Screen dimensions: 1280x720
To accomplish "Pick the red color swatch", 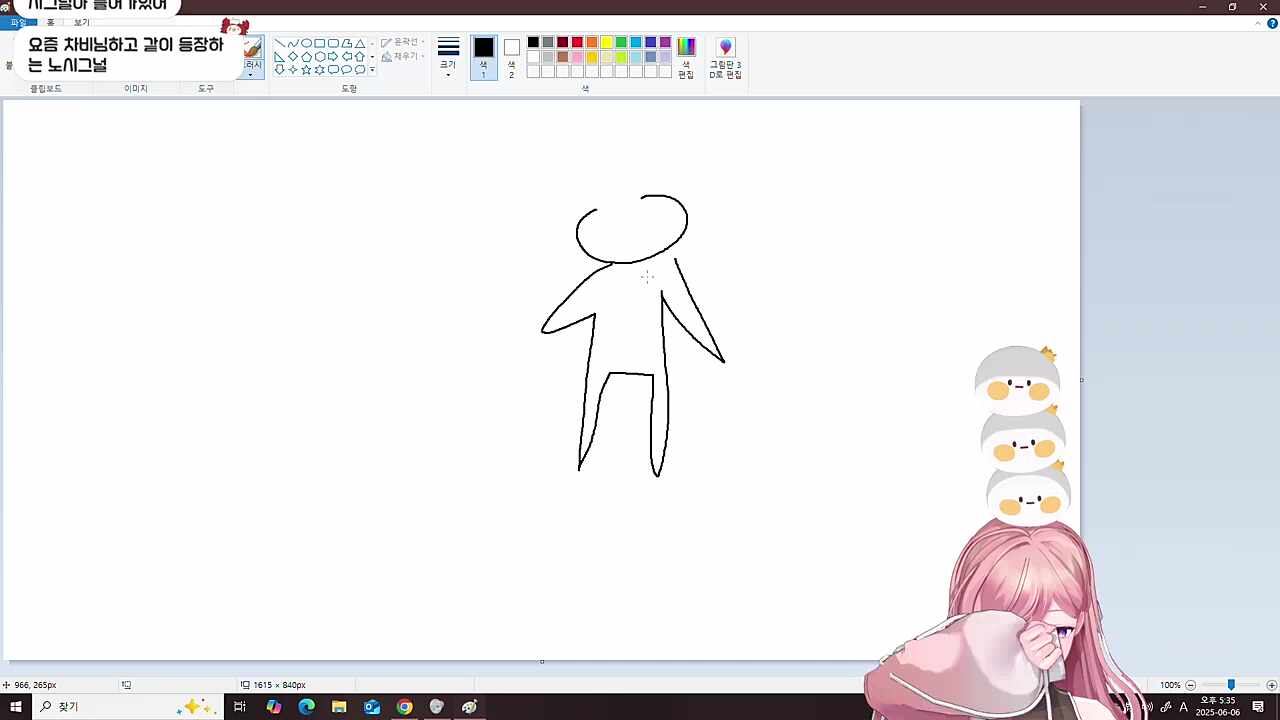I will click(x=577, y=42).
